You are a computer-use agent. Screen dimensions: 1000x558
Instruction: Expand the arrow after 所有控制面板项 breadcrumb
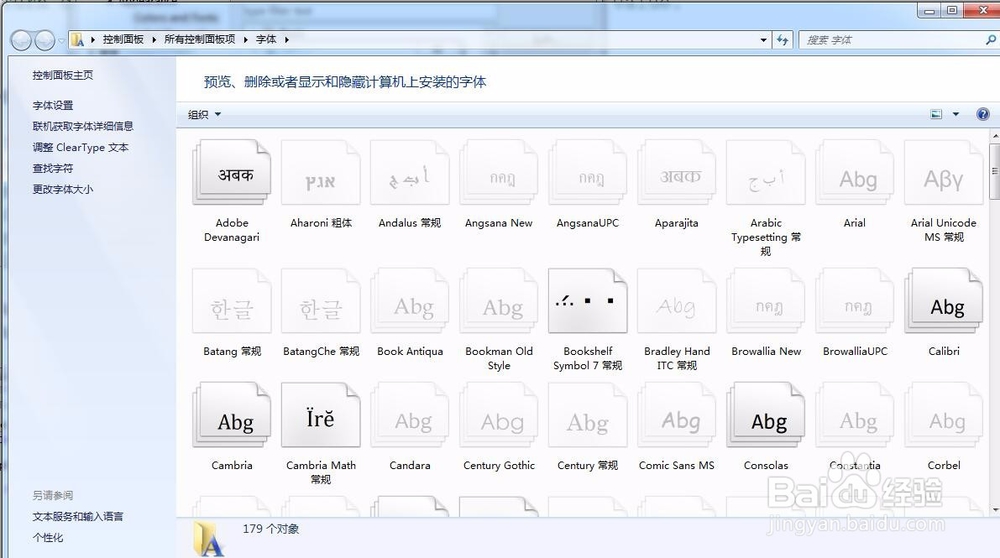click(x=246, y=40)
